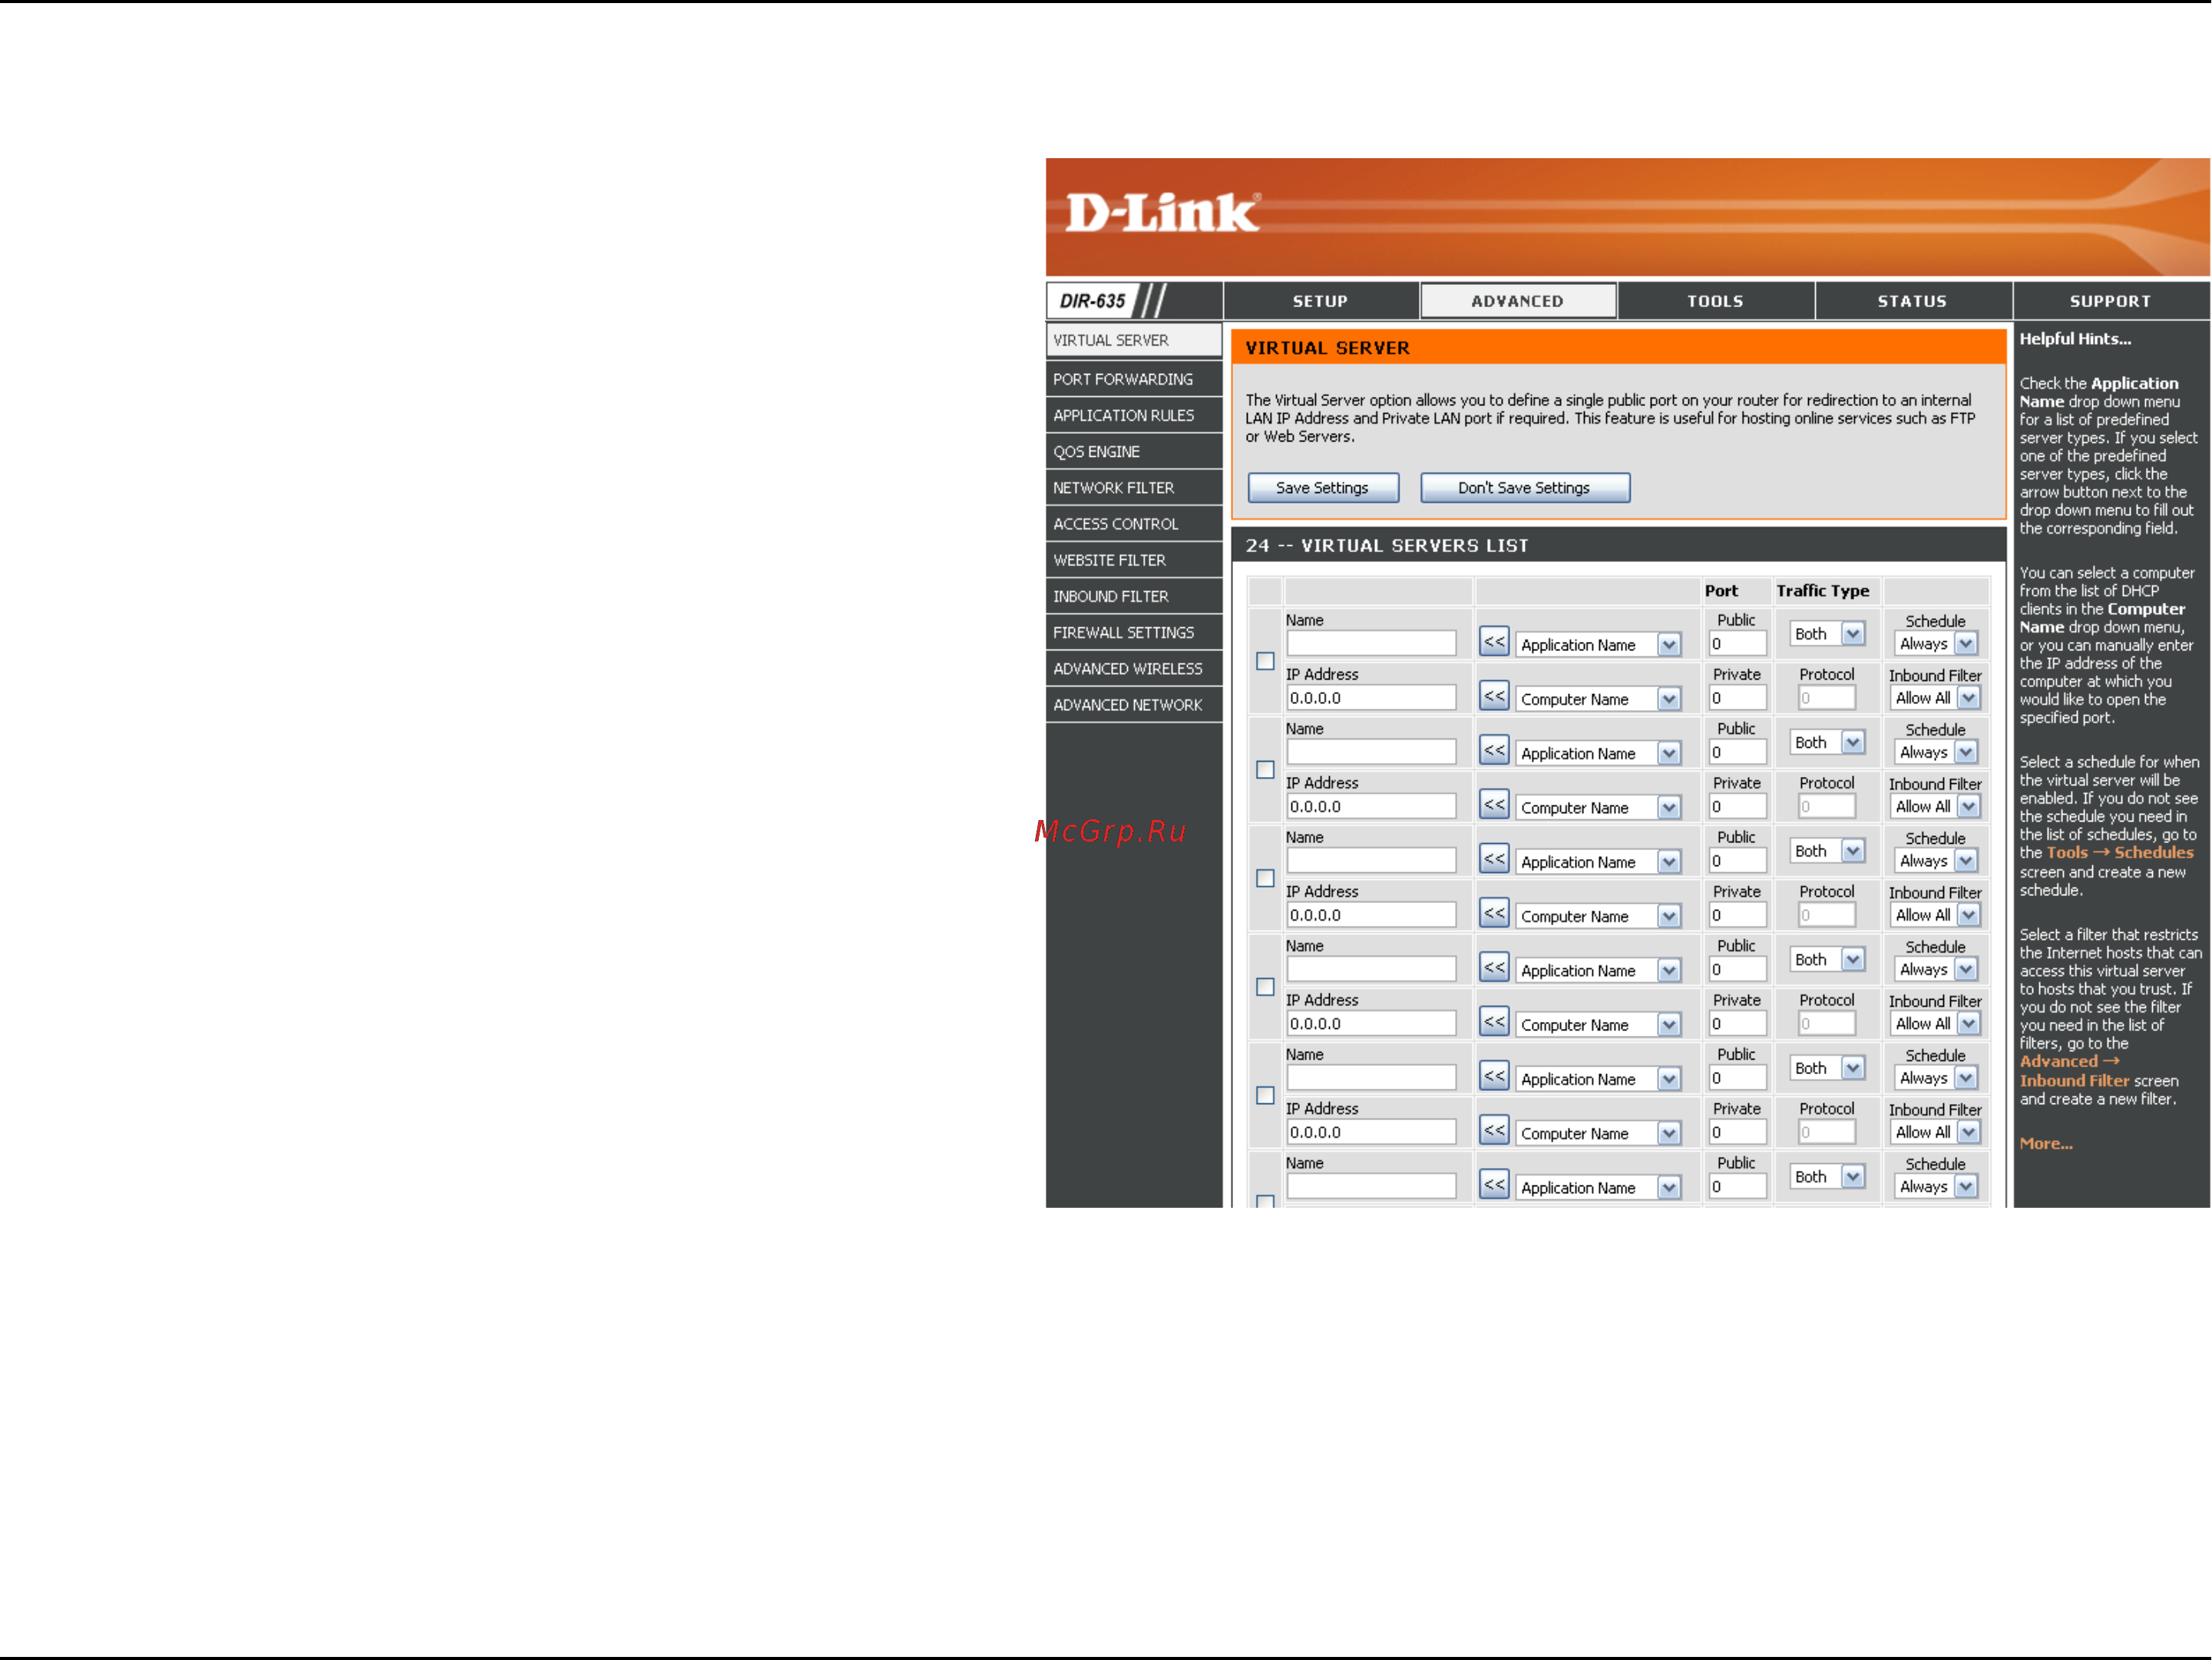Click the first row's Private port field
The height and width of the screenshot is (1660, 2212).
pos(1737,698)
